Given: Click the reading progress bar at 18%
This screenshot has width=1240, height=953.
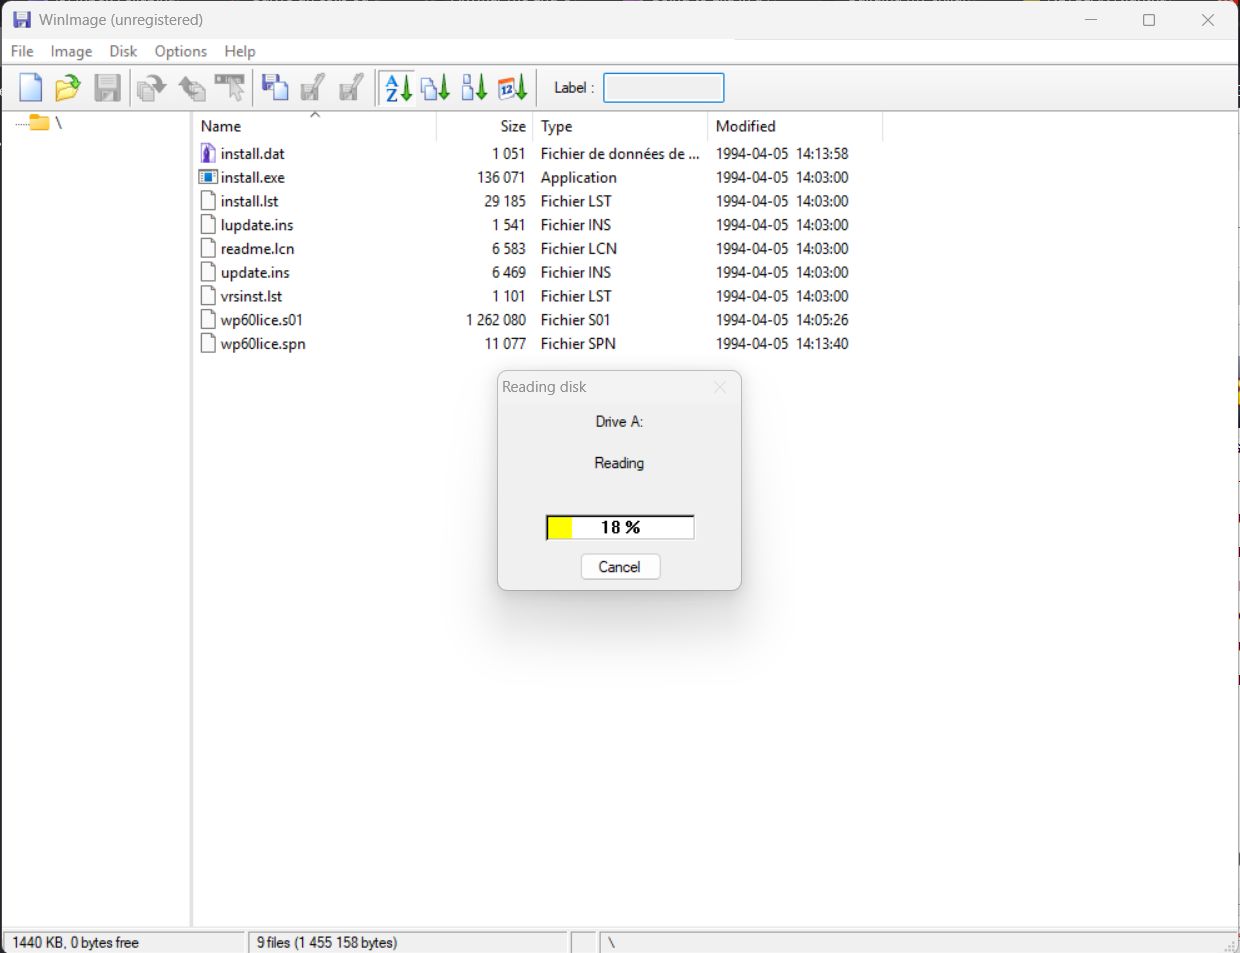Looking at the screenshot, I should 620,528.
